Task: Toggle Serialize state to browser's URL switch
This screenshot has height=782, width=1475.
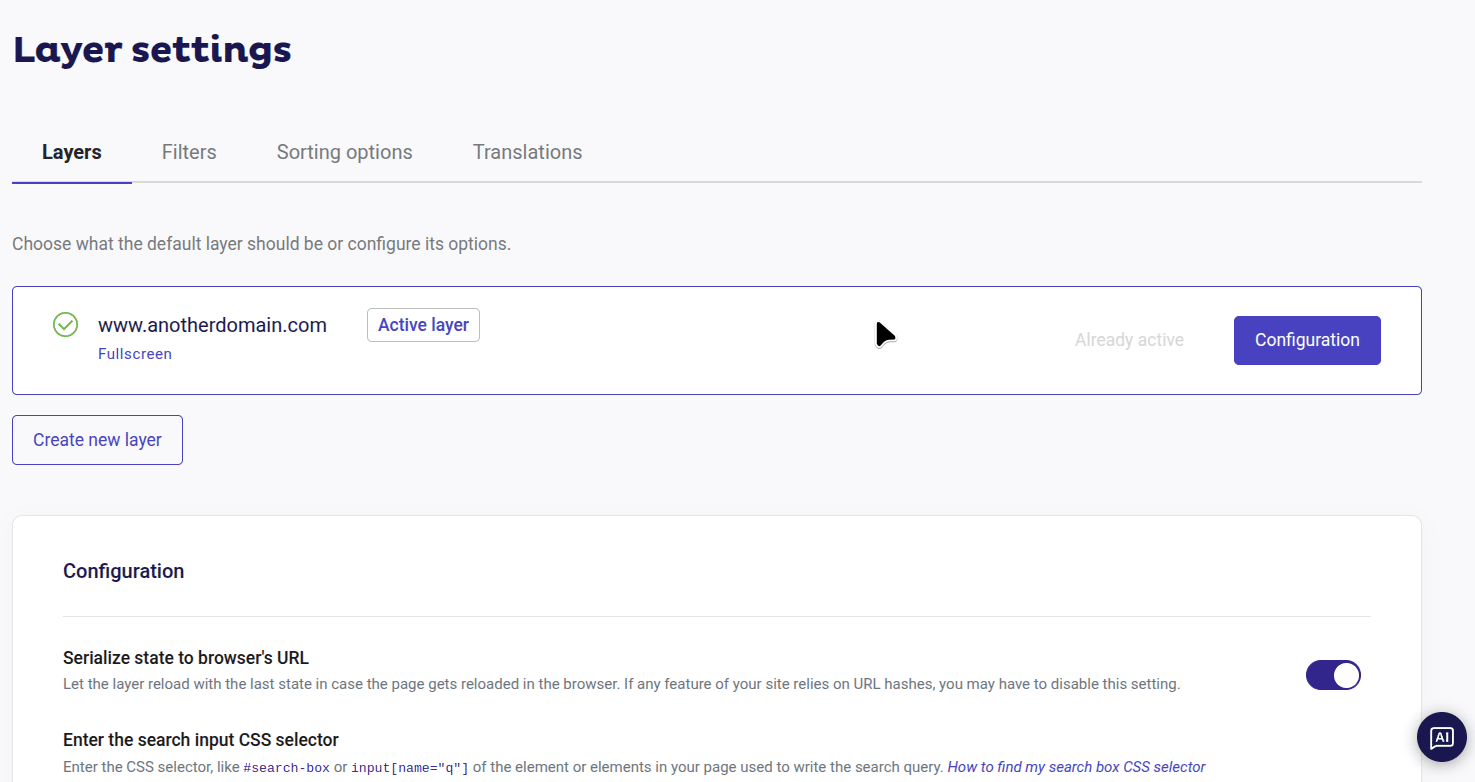Action: coord(1333,675)
